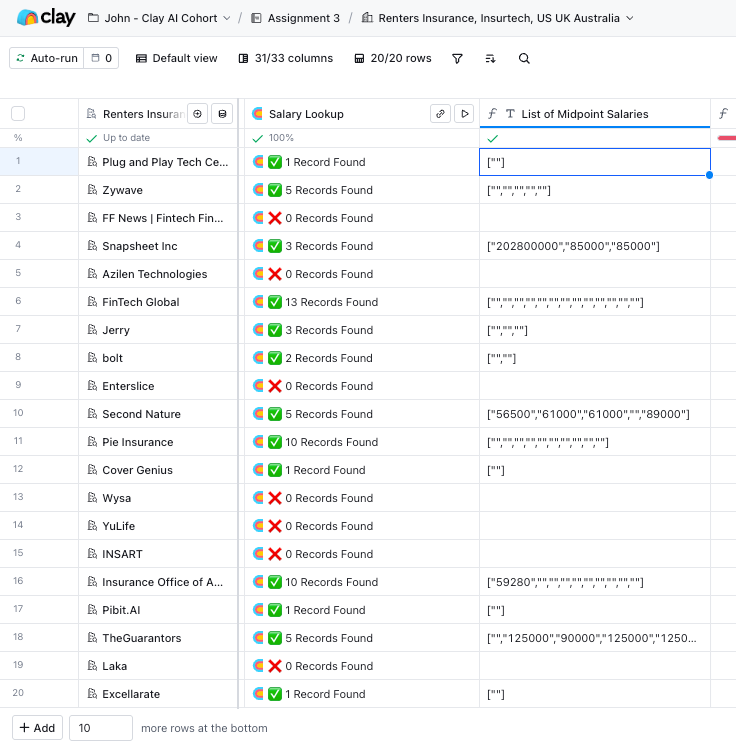
Task: Click the company icon beside TheGuarantors
Action: coord(92,638)
